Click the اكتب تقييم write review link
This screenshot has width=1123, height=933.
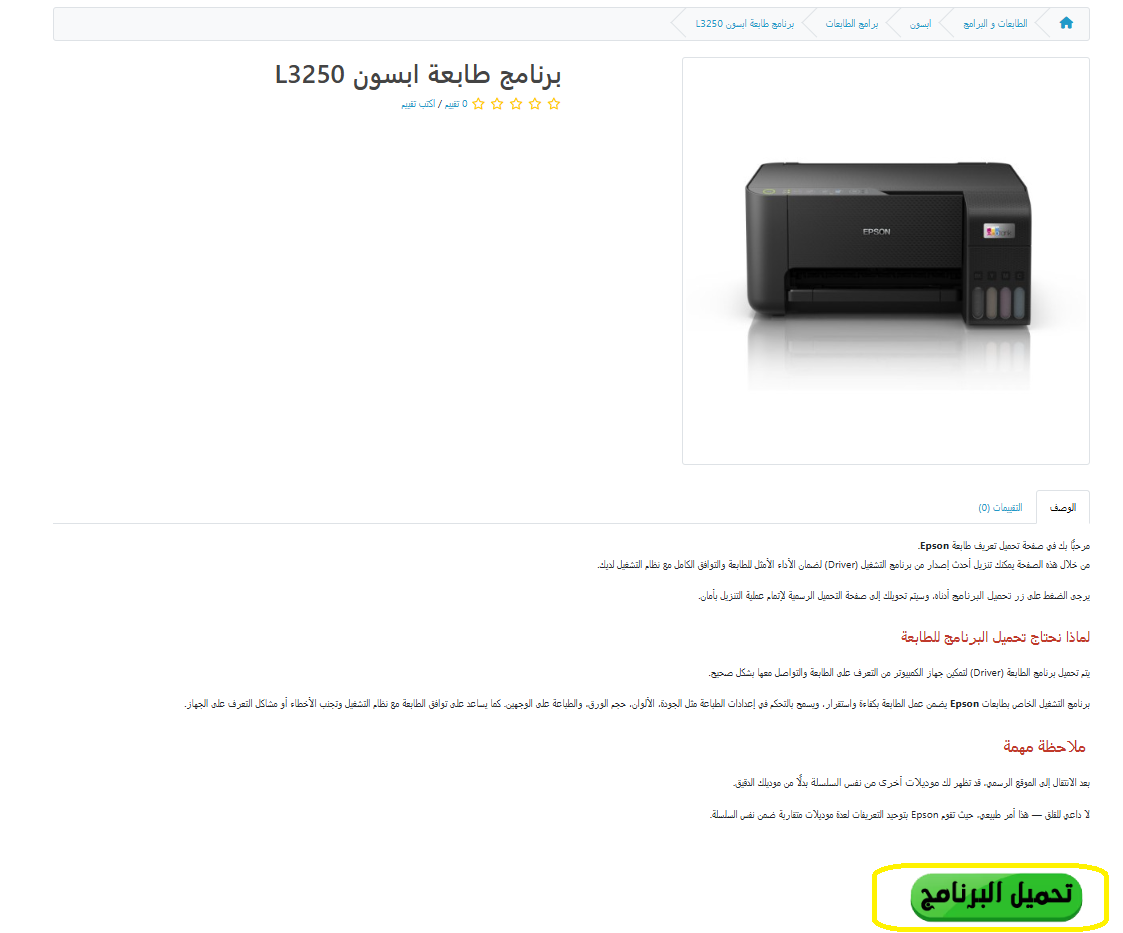[418, 104]
